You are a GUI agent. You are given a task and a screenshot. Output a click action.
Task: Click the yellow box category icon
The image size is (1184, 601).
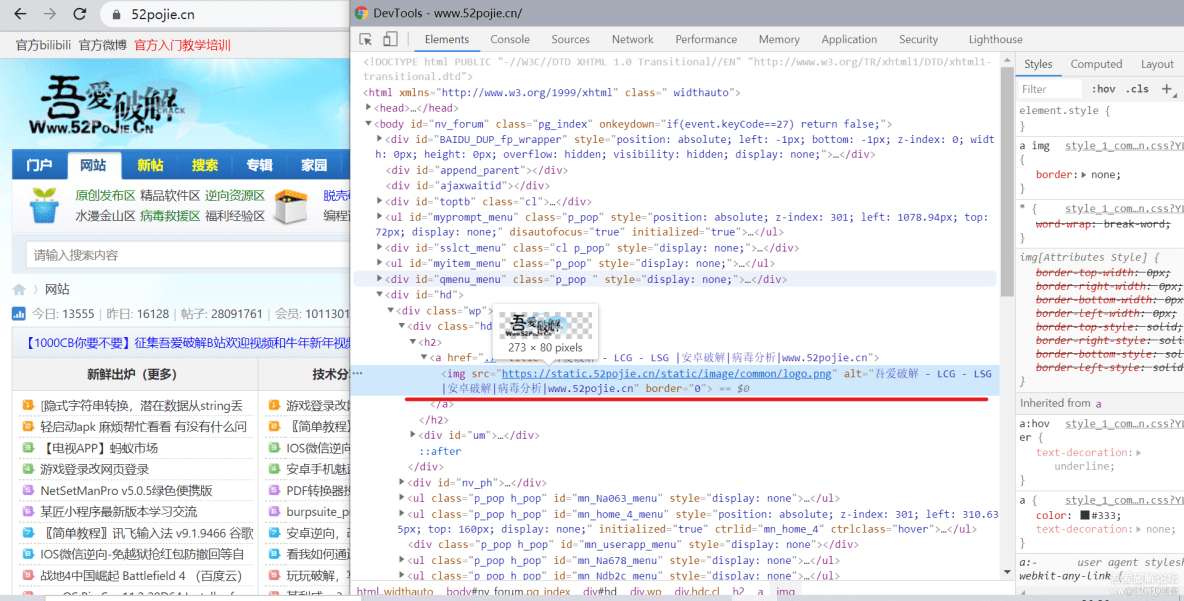[290, 207]
